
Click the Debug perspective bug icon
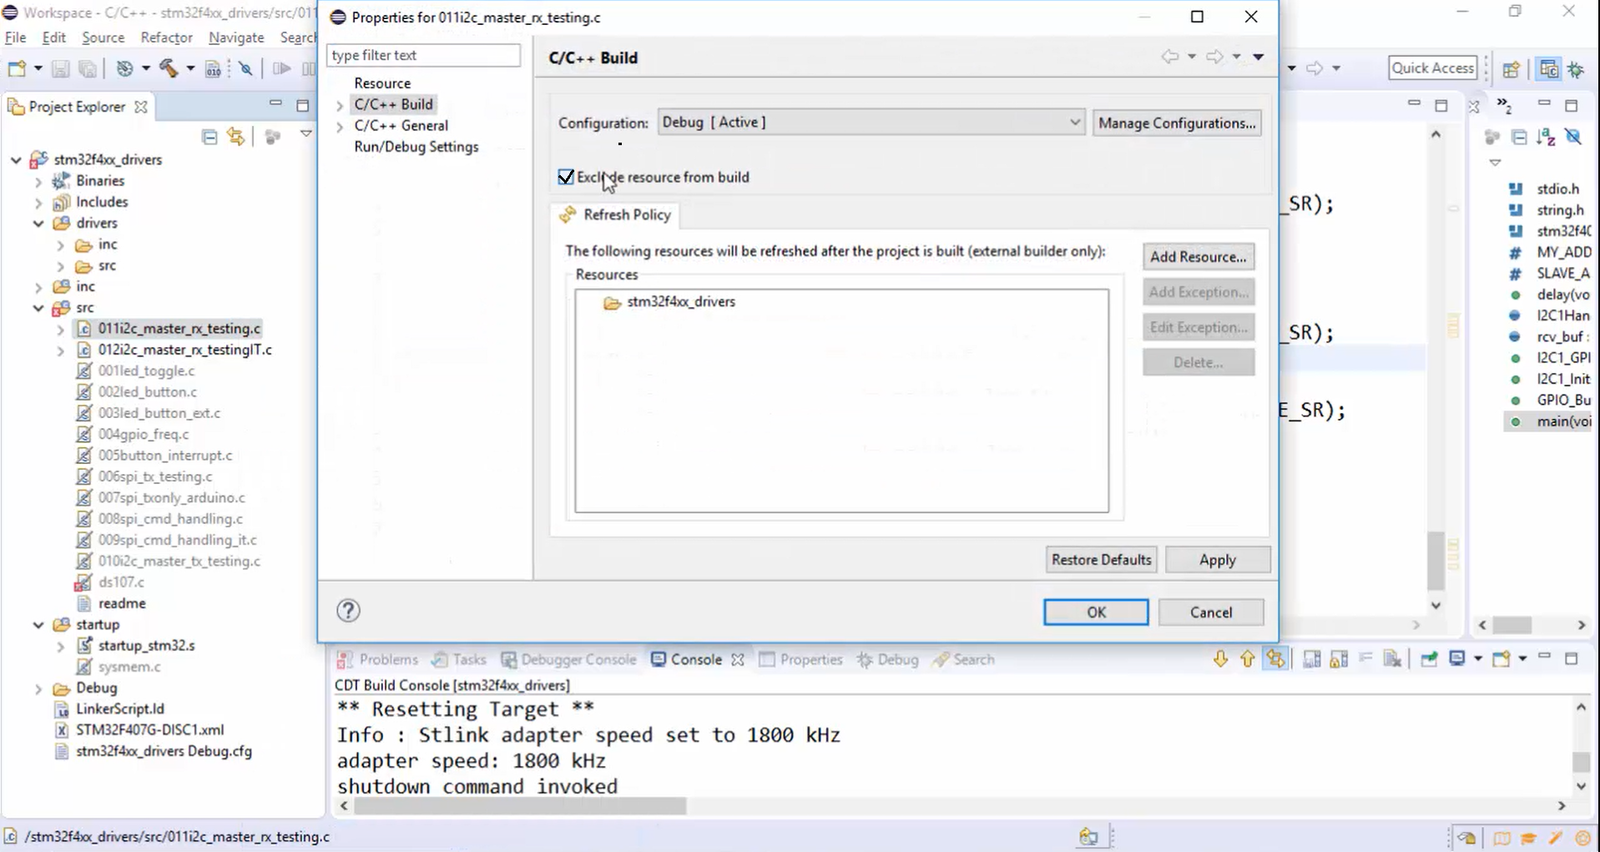[1576, 69]
